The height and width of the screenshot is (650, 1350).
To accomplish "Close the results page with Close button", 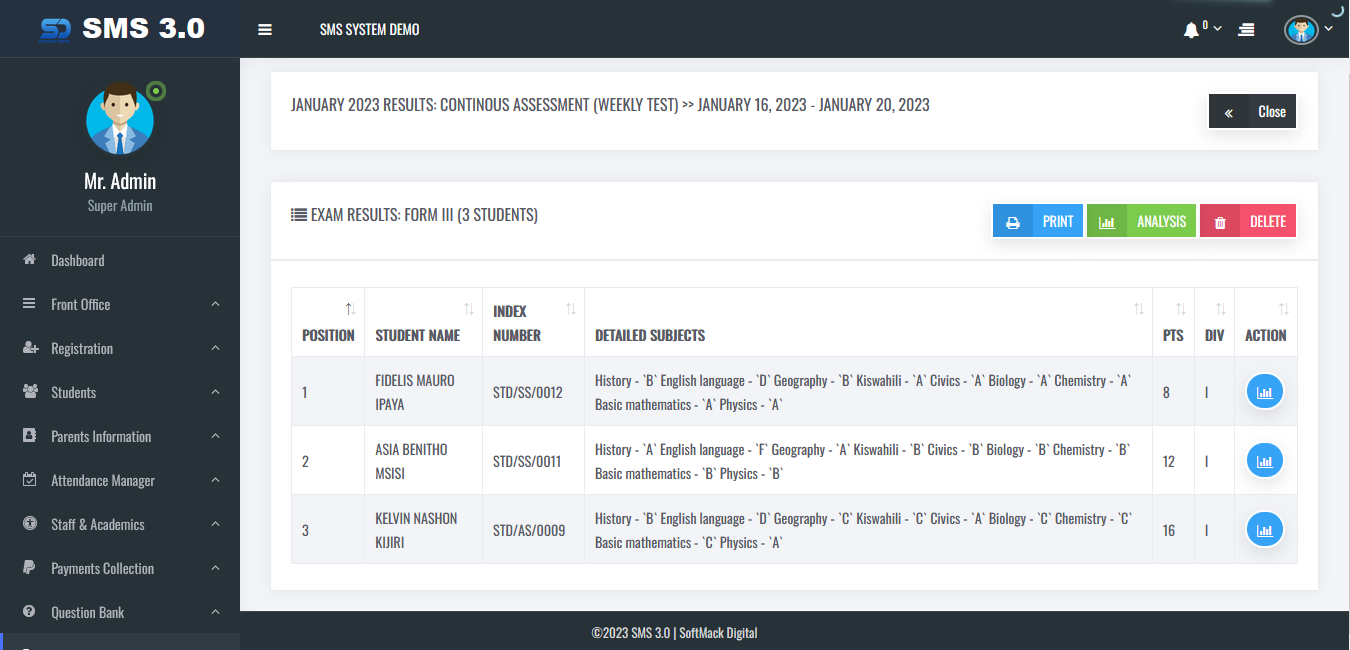I will click(1253, 112).
